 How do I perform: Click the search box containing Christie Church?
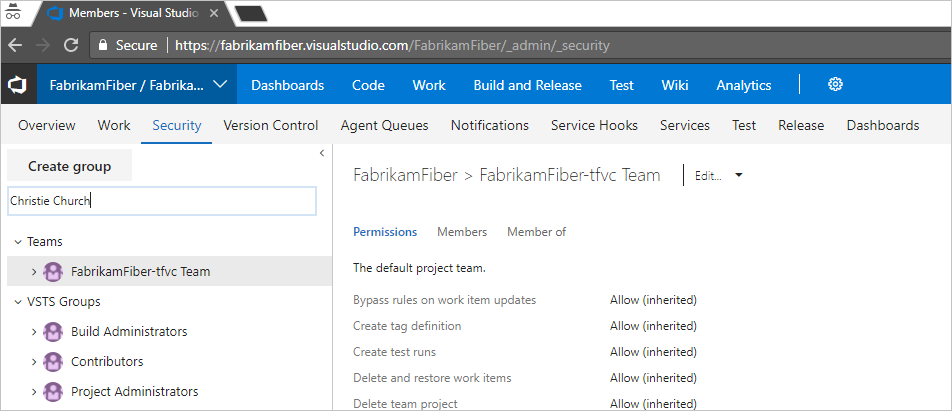click(162, 201)
